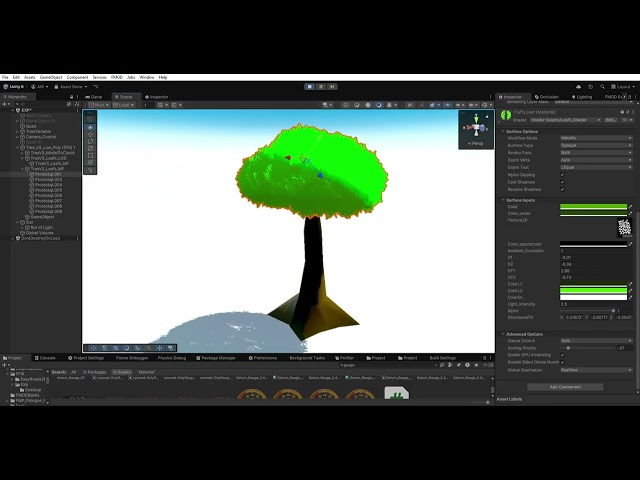The width and height of the screenshot is (640, 480).
Task: Click the Color eyedropper icon
Action: point(630,207)
